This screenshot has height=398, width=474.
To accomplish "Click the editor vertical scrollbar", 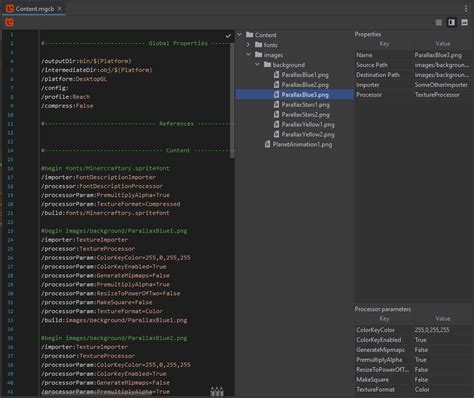I will 232,100.
